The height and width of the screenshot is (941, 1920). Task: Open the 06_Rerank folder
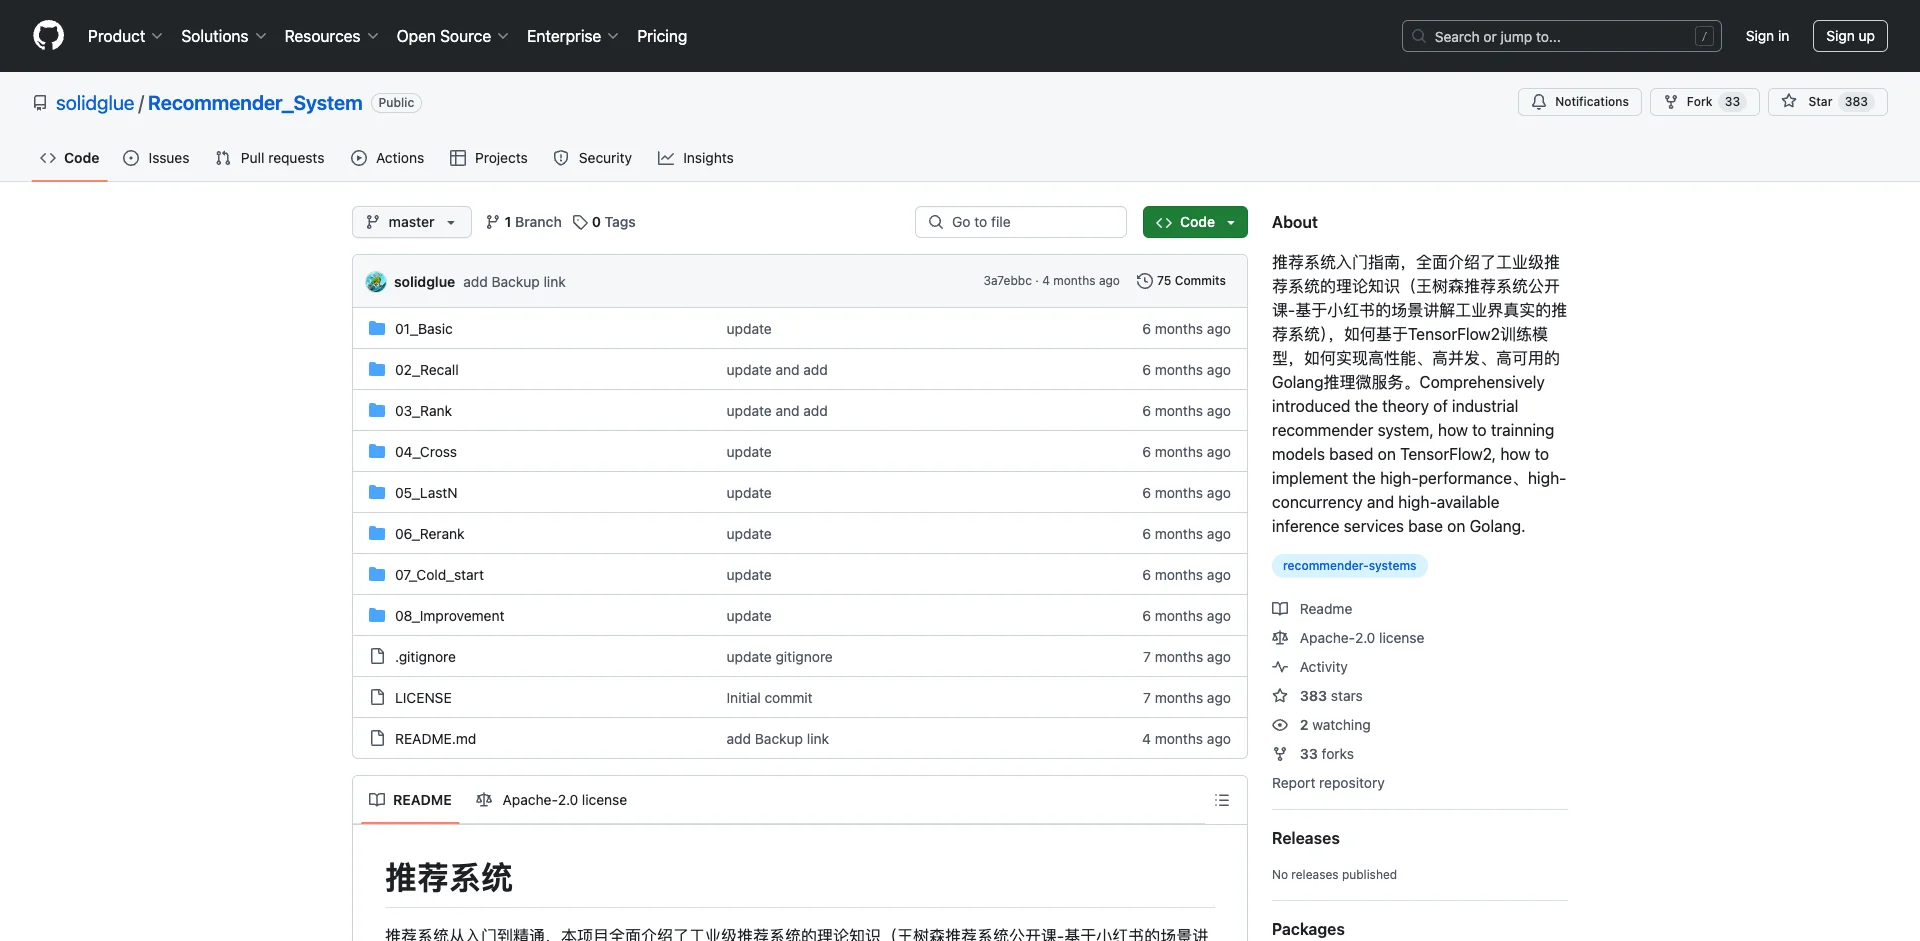click(x=430, y=534)
